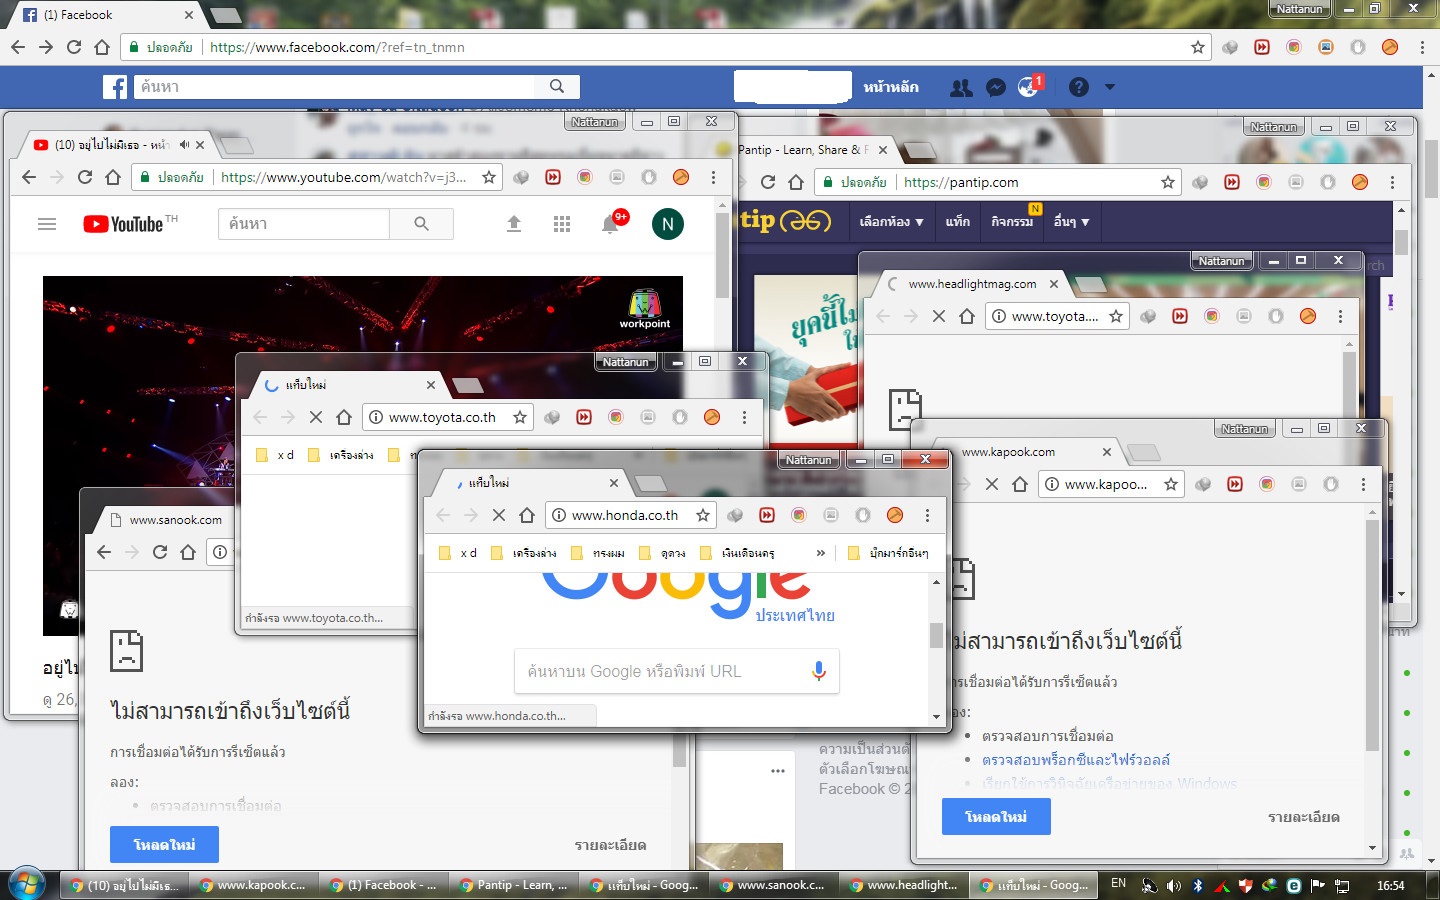Click โหลดใหม่ reload button on Sanook page
The height and width of the screenshot is (900, 1440).
tap(164, 845)
